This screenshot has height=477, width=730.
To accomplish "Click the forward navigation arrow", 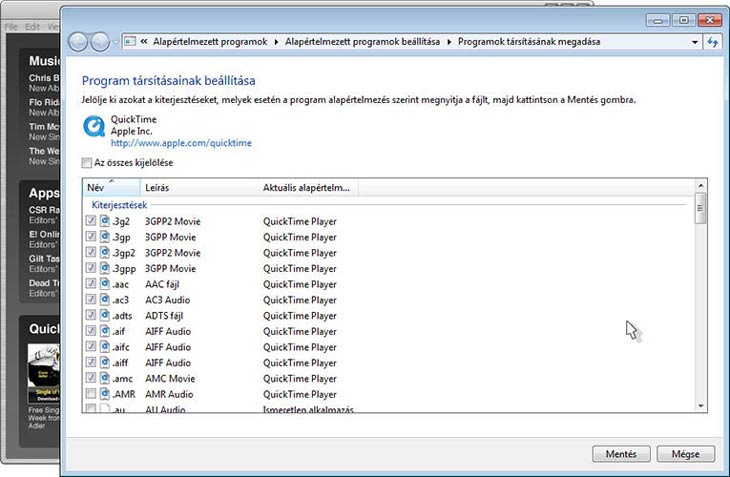I will 100,42.
